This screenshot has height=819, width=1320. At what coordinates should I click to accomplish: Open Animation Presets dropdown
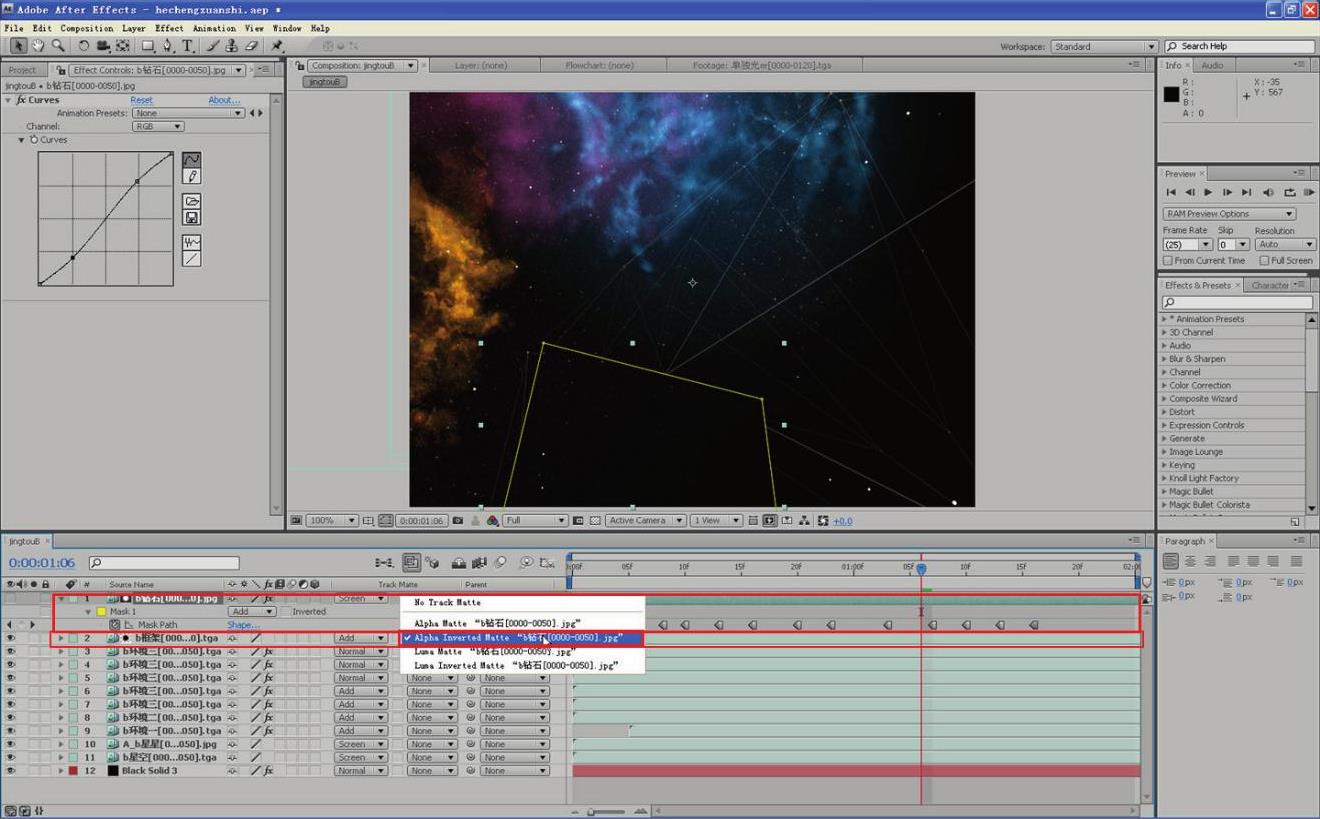pos(189,114)
